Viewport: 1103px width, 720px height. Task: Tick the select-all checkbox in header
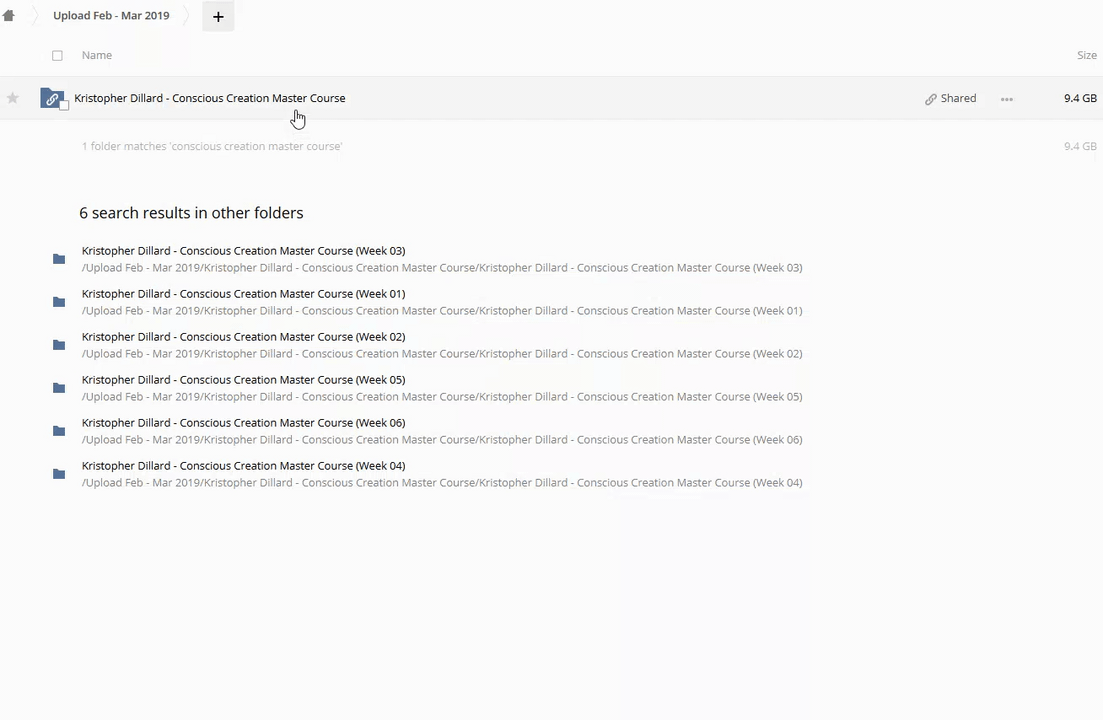coord(57,56)
